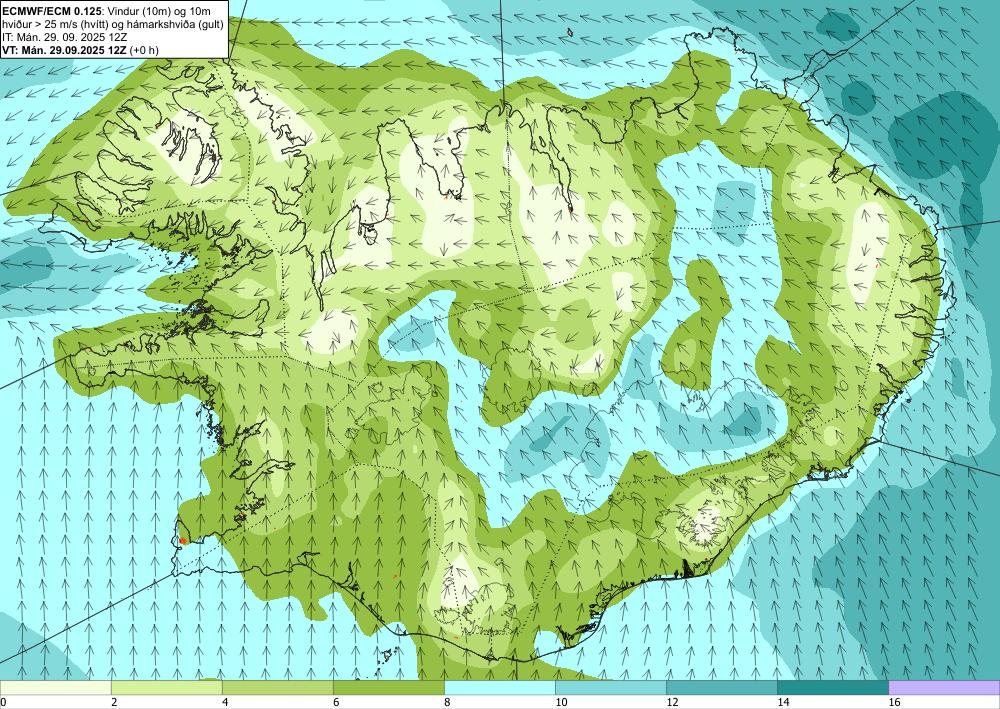Viewport: 1000px width, 709px height.
Task: Click the legend value '0'
Action: coord(3,702)
